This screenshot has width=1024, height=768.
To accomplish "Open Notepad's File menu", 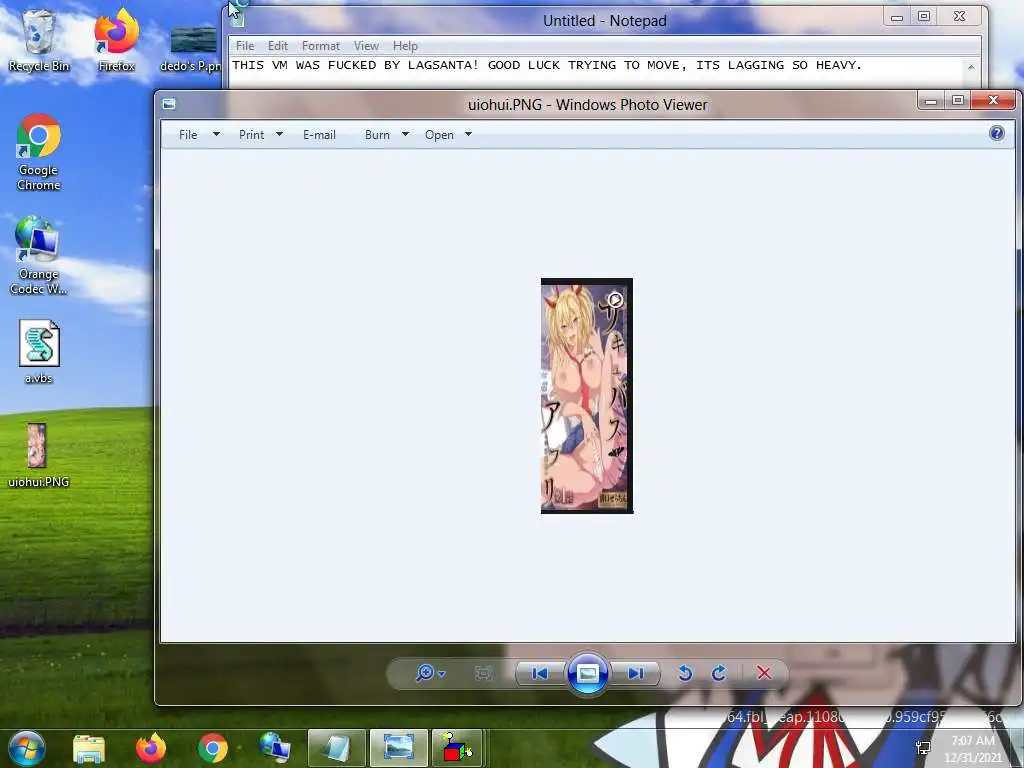I will pos(245,46).
